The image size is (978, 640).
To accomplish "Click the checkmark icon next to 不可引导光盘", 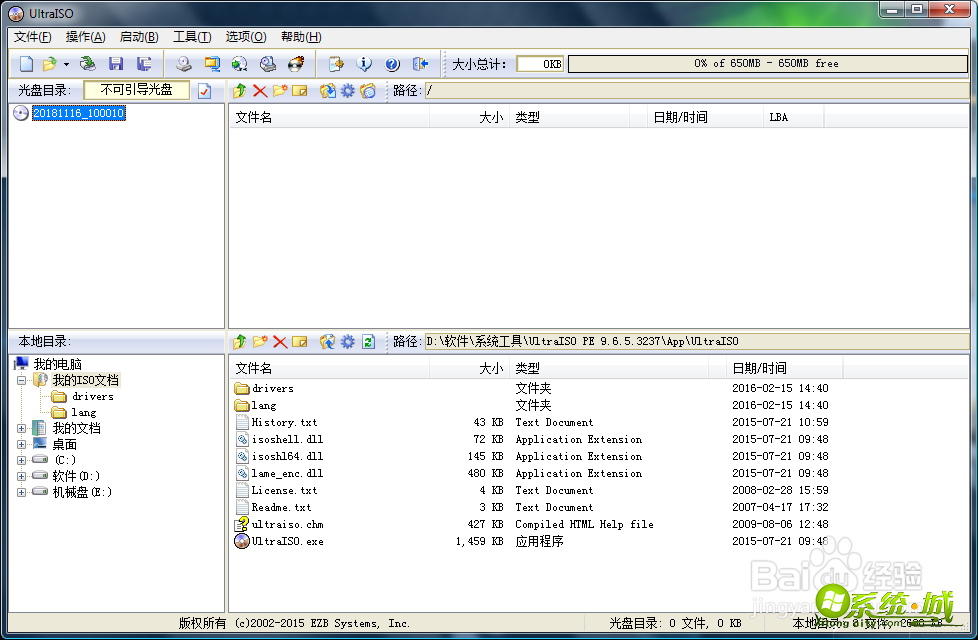I will [205, 89].
